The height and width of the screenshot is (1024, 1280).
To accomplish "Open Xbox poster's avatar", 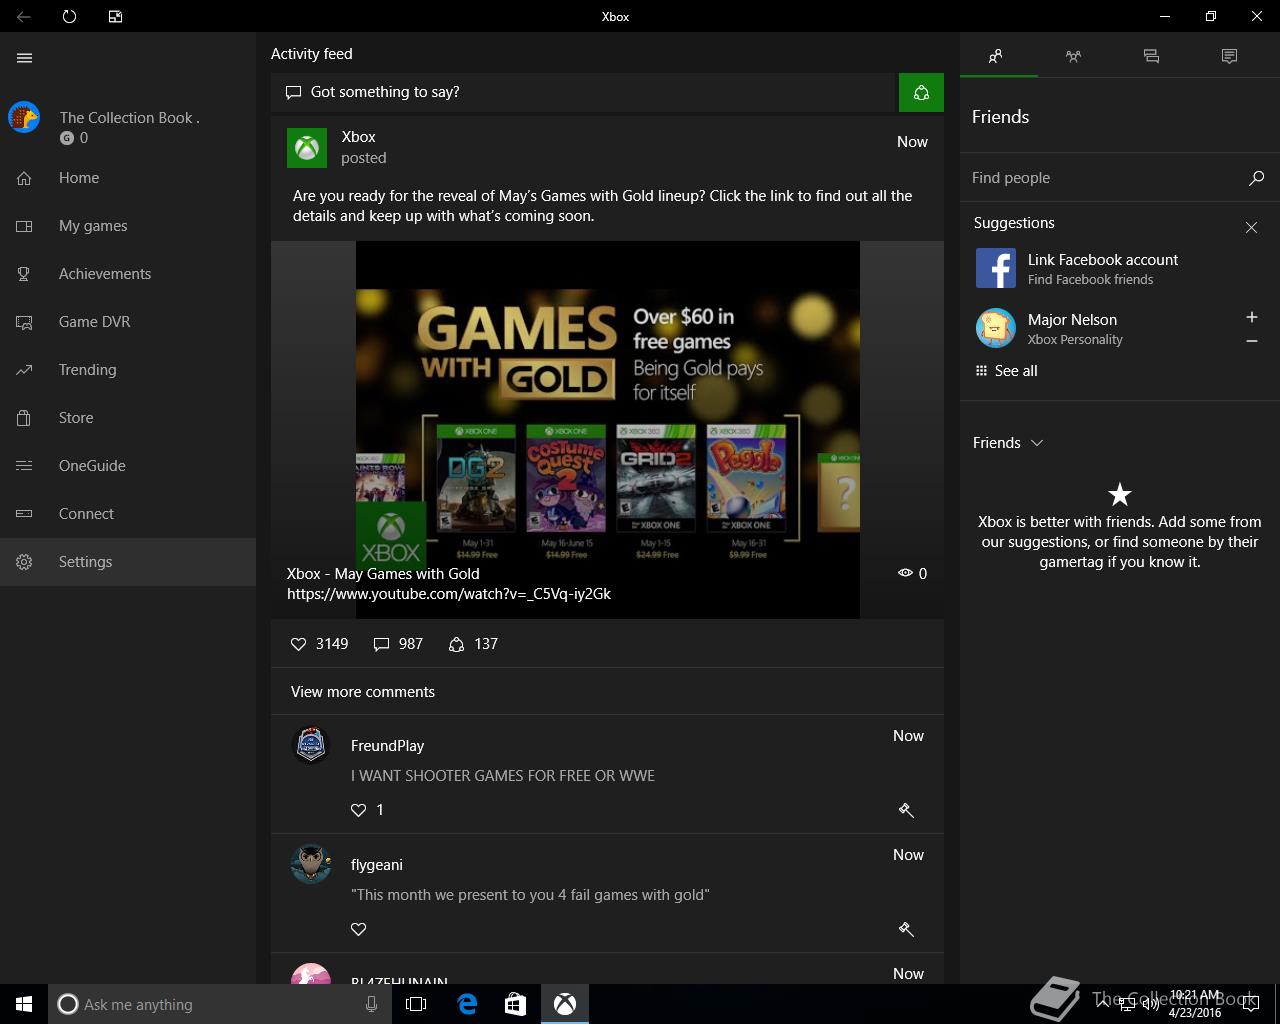I will click(x=307, y=148).
